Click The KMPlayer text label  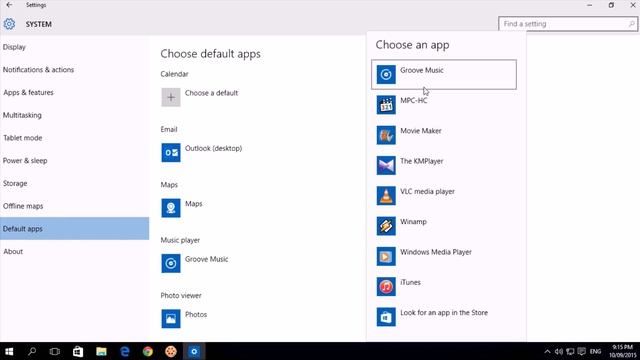click(x=422, y=161)
